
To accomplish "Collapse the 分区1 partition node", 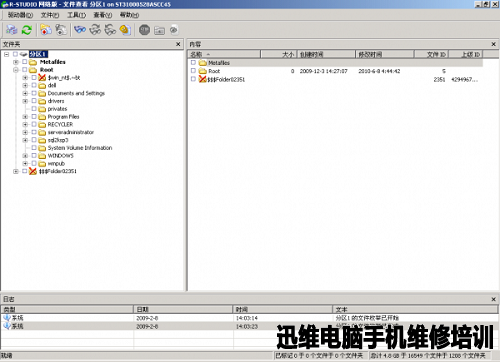I will tap(6, 54).
